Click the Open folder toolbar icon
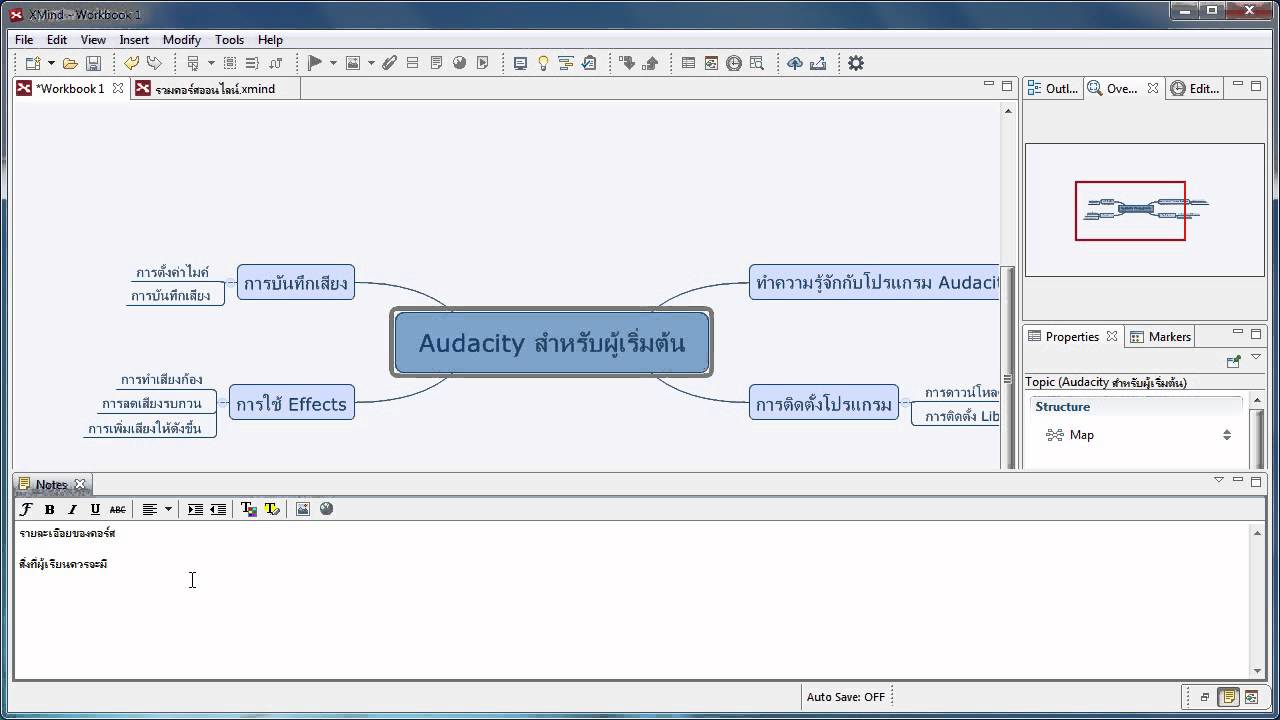This screenshot has height=720, width=1280. pos(70,63)
